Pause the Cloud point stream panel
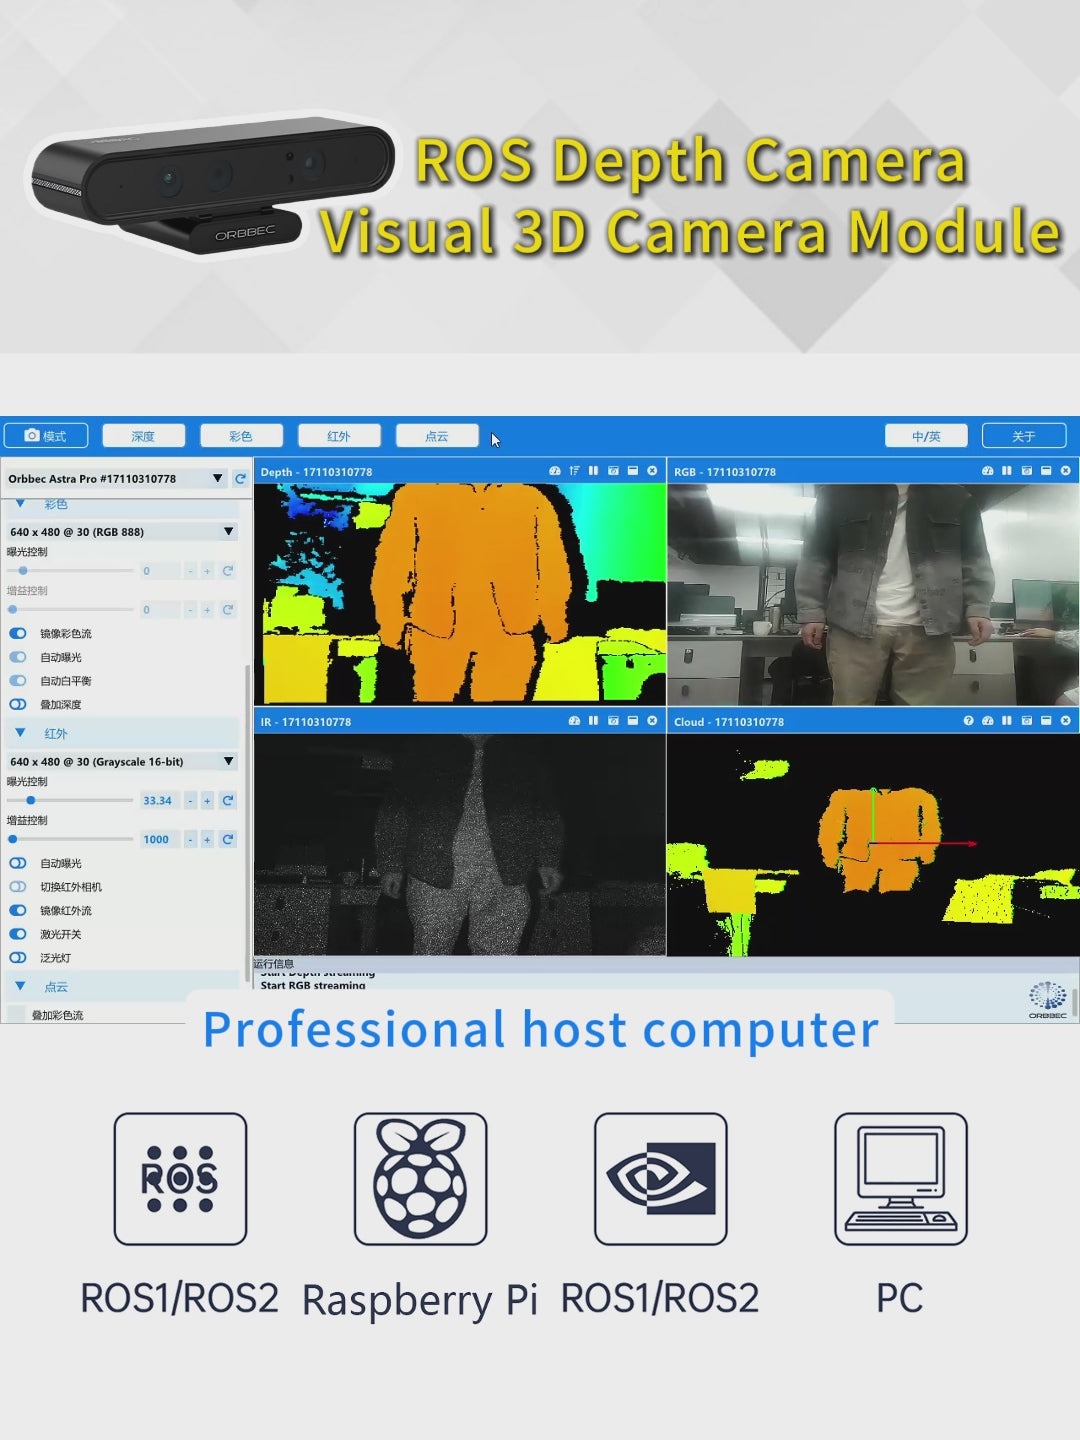Screen dimensions: 1080x1440 [1007, 721]
